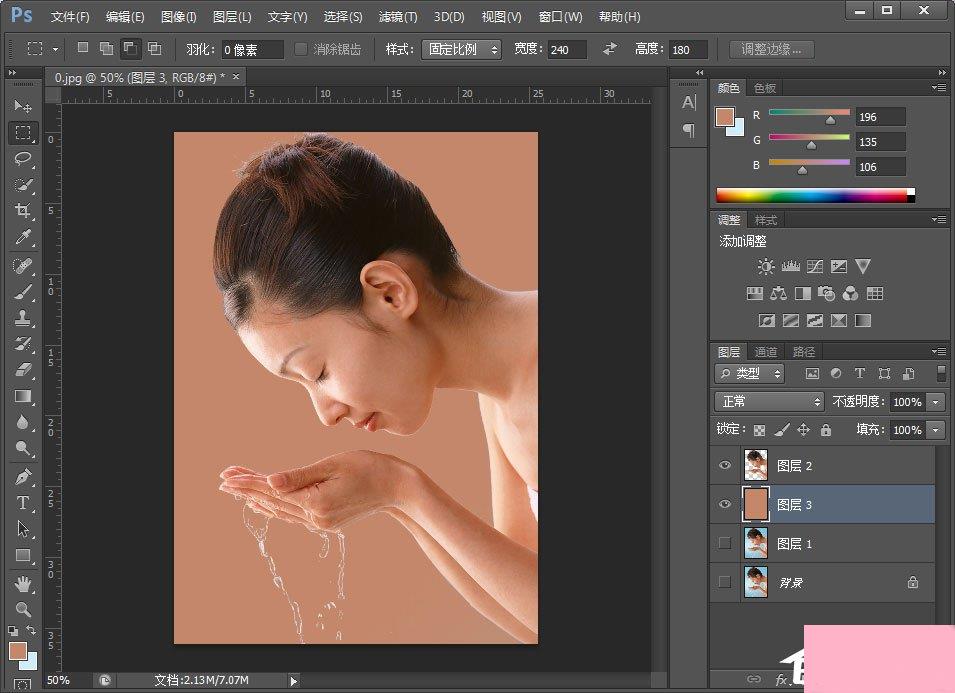Switch to the 色板 tab
Image resolution: width=955 pixels, height=693 pixels.
765,88
